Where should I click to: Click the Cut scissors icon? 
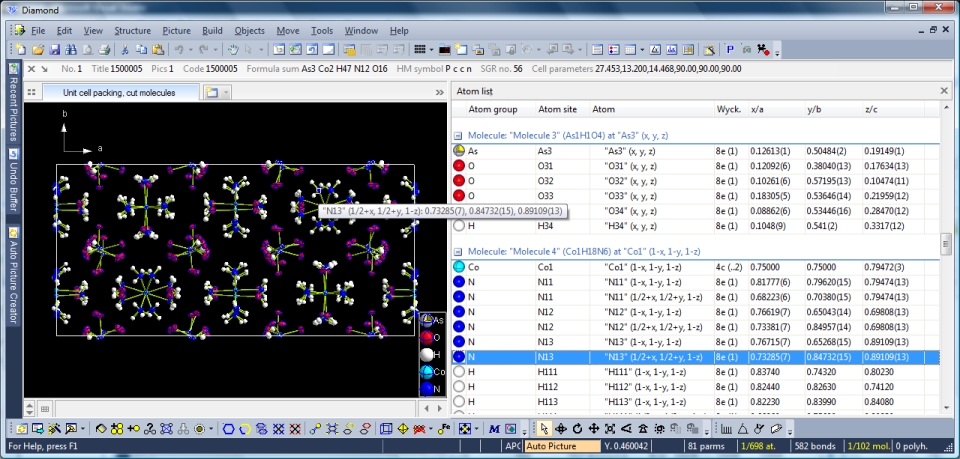pyautogui.click(x=125, y=49)
